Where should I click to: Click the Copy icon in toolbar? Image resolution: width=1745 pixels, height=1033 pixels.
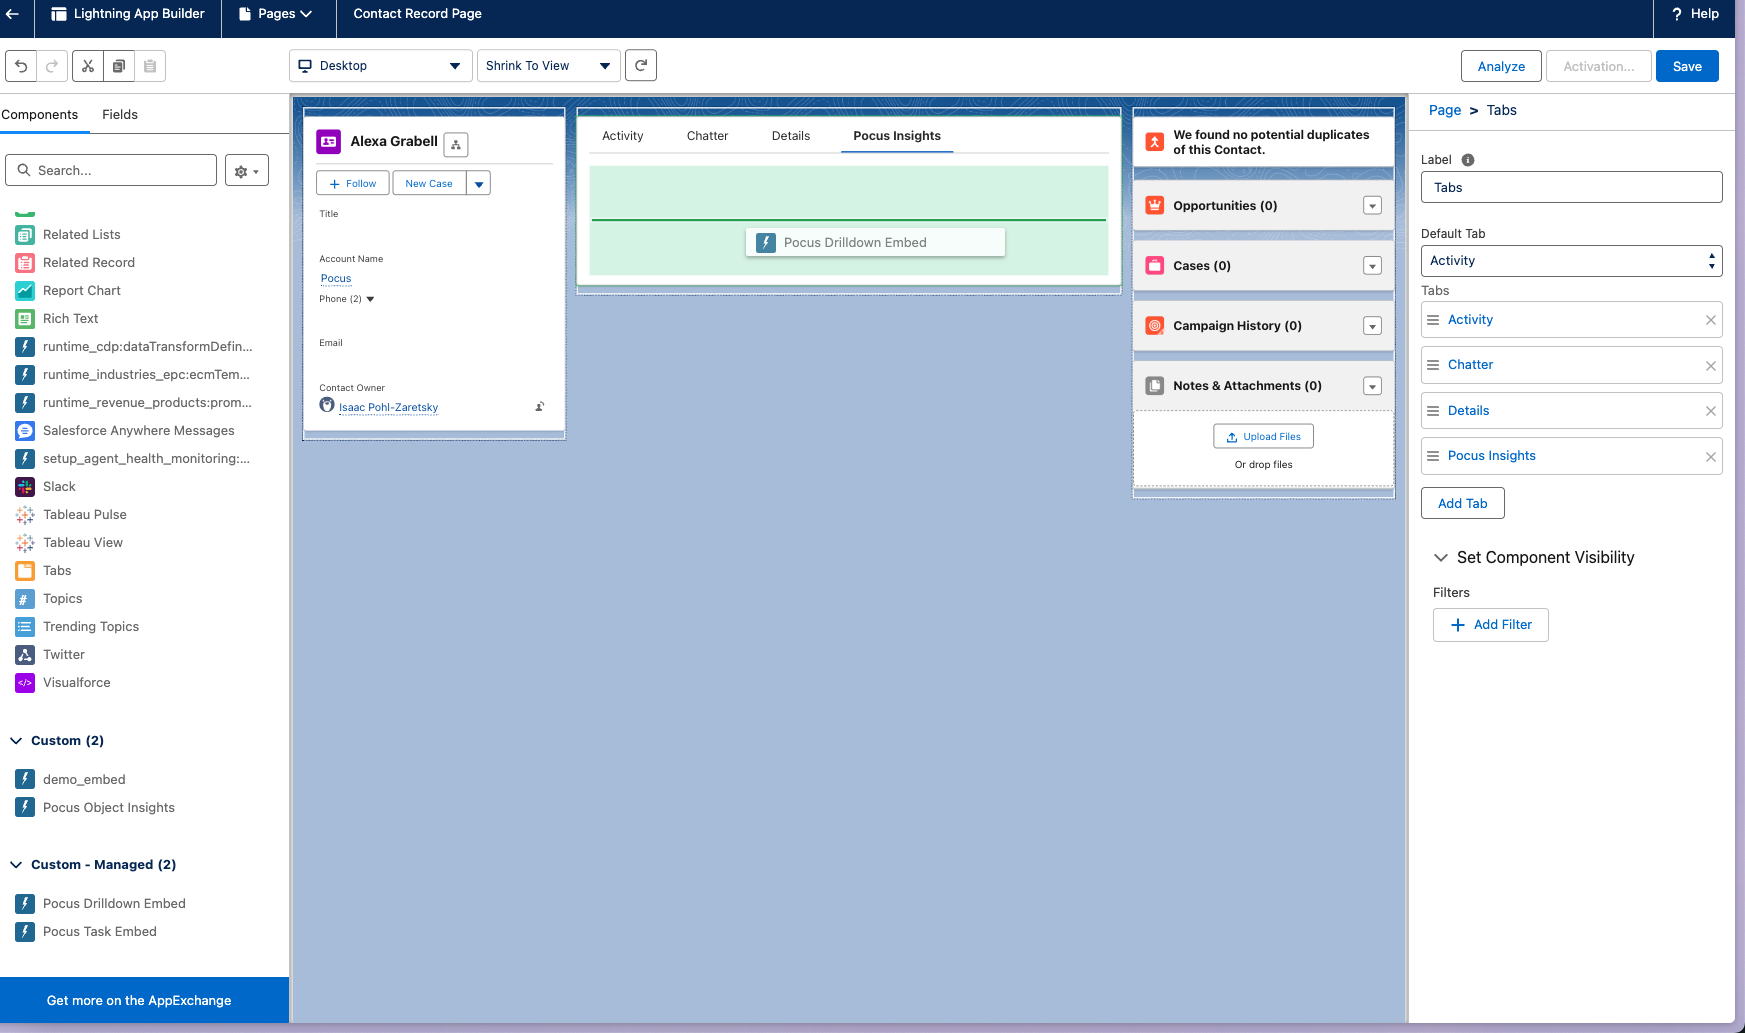click(x=119, y=66)
